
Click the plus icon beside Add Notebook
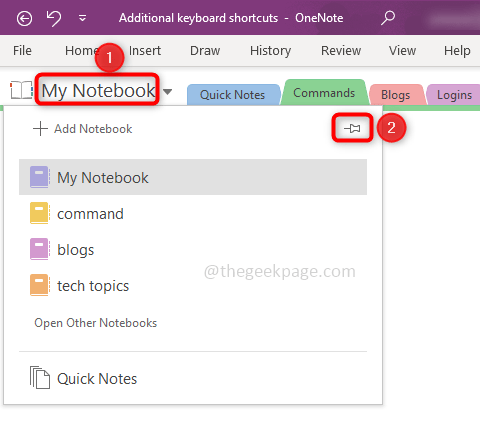tap(40, 129)
